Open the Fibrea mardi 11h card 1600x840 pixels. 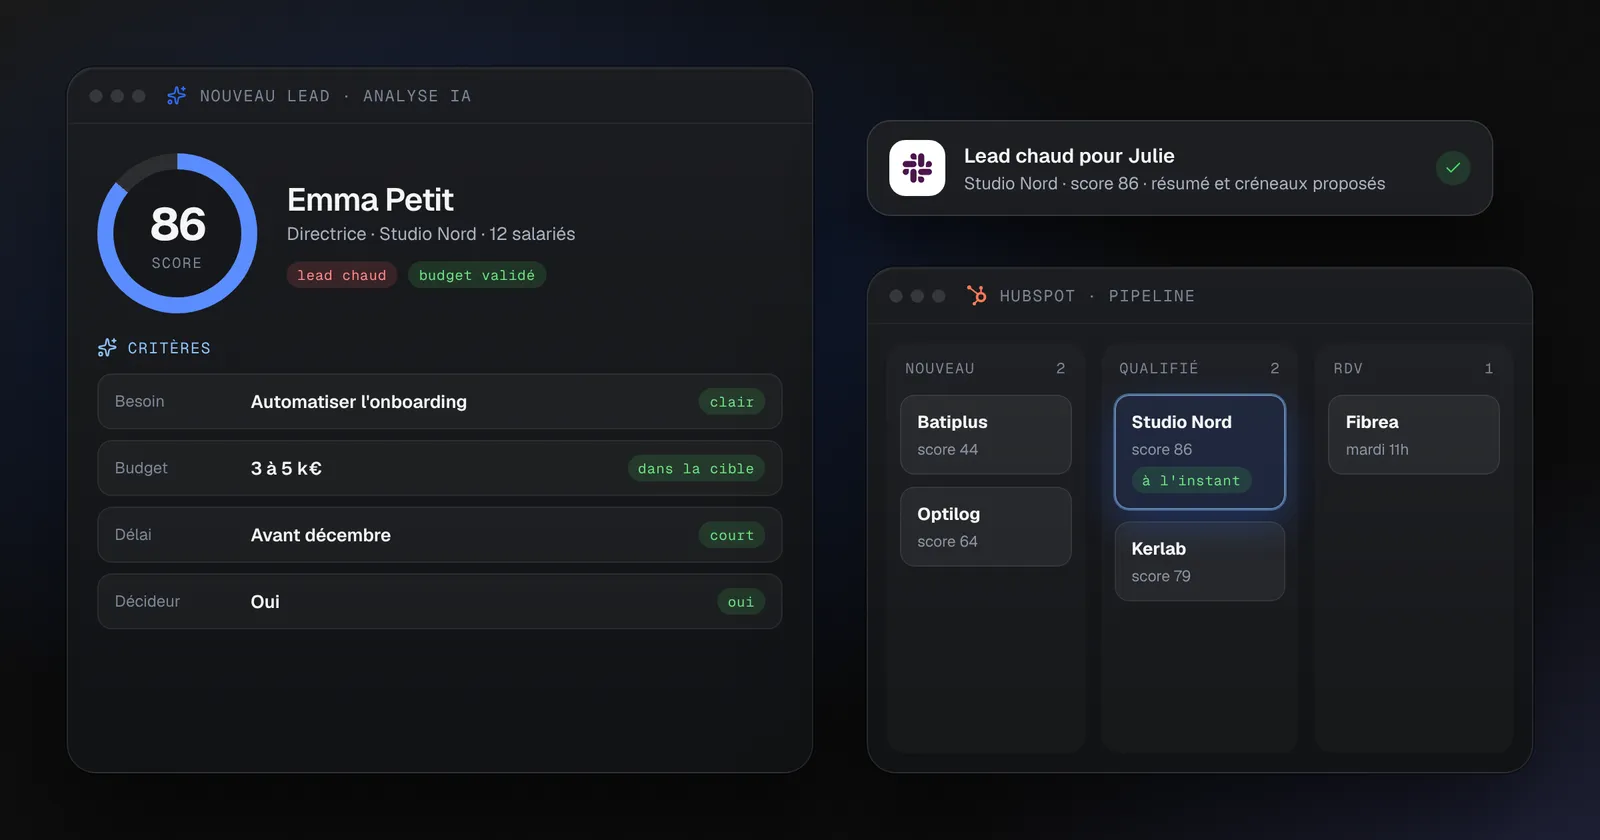pos(1414,435)
